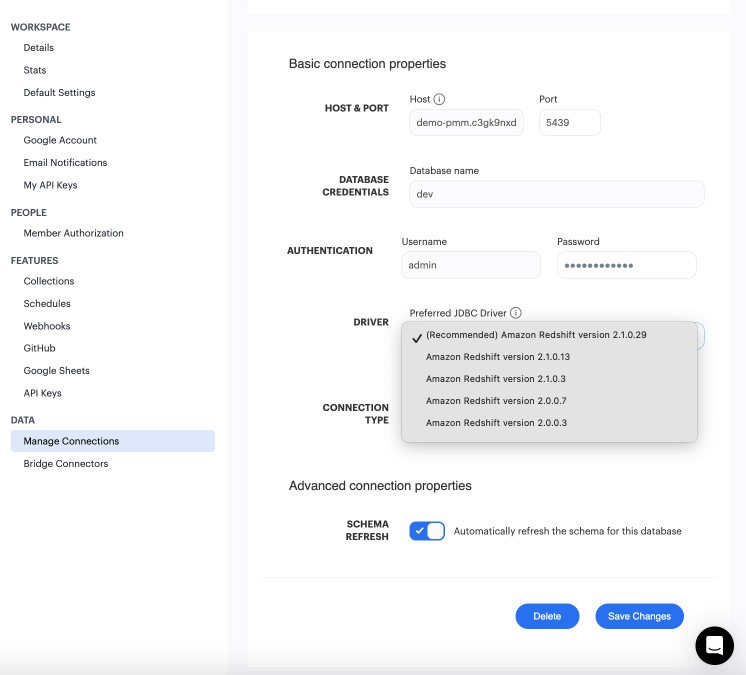
Task: Open the Webhooks settings
Action: [47, 326]
